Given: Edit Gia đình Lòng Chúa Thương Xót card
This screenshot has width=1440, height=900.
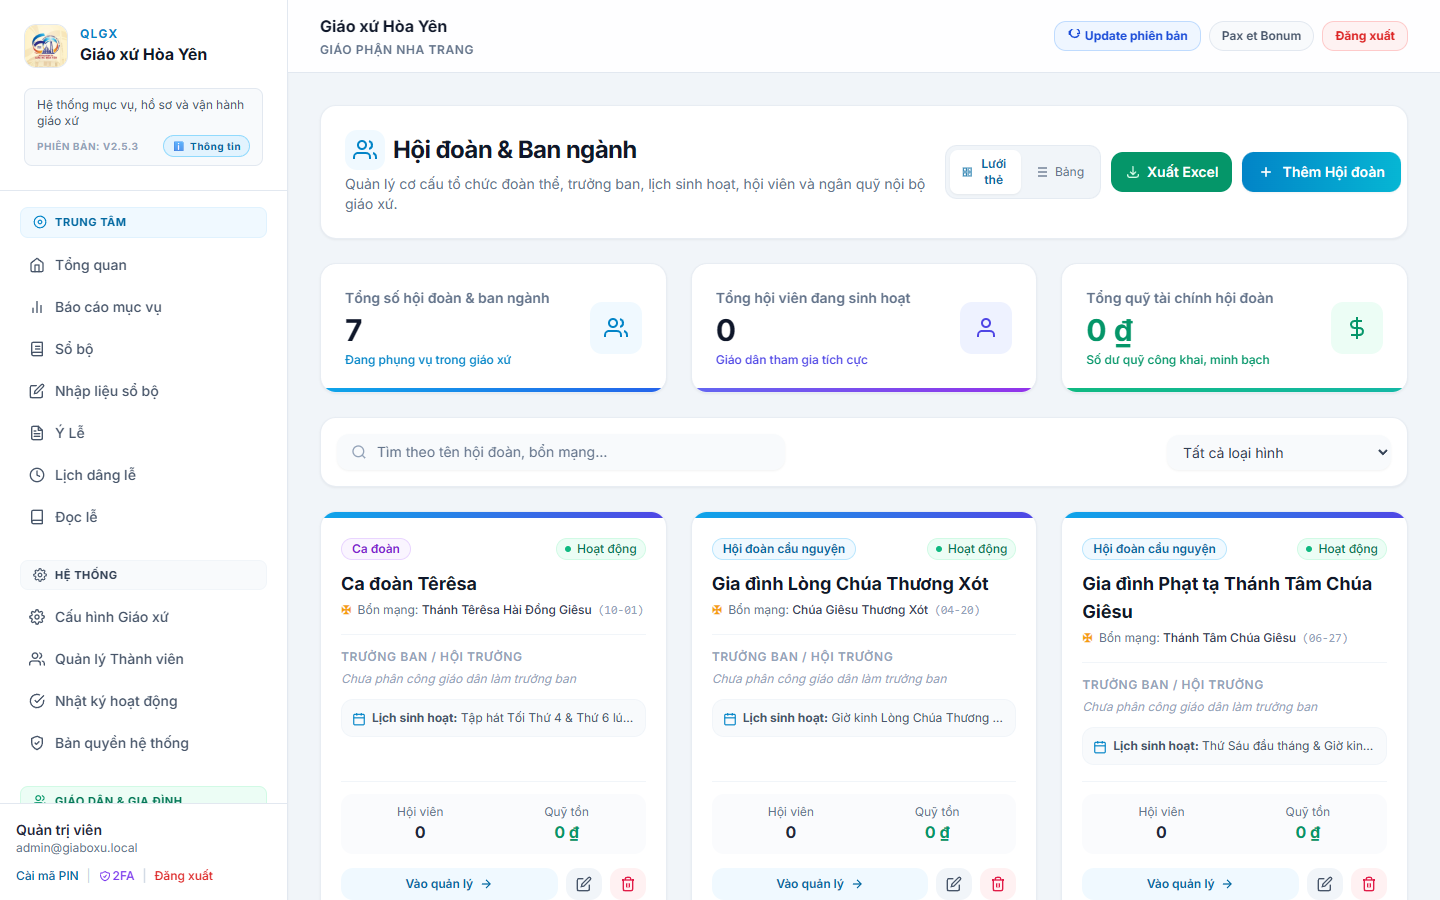Looking at the screenshot, I should [954, 884].
